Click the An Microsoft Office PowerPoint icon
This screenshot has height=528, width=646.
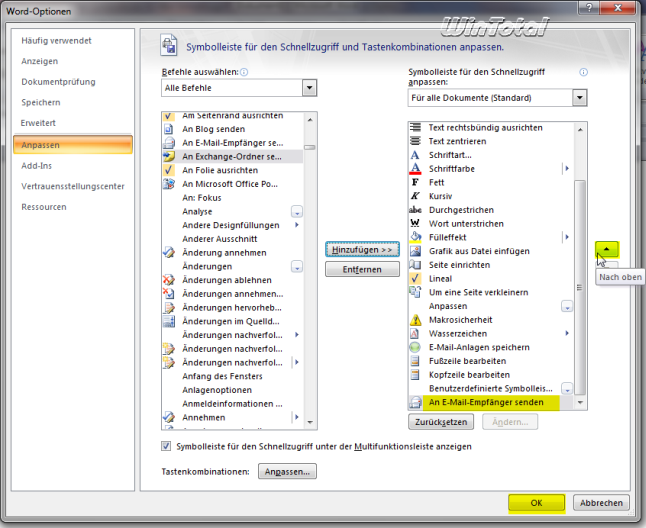click(169, 184)
